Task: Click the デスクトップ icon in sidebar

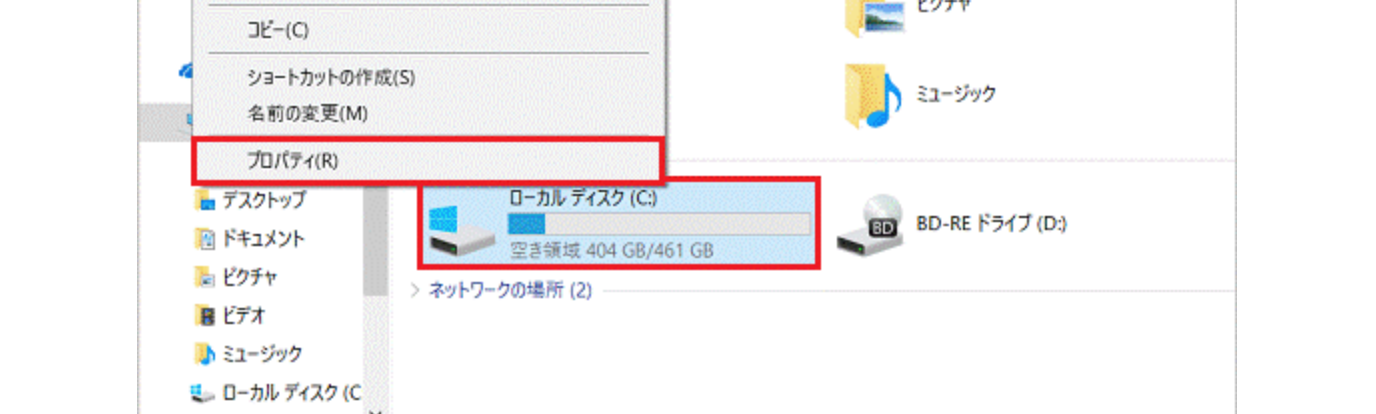Action: [x=205, y=201]
